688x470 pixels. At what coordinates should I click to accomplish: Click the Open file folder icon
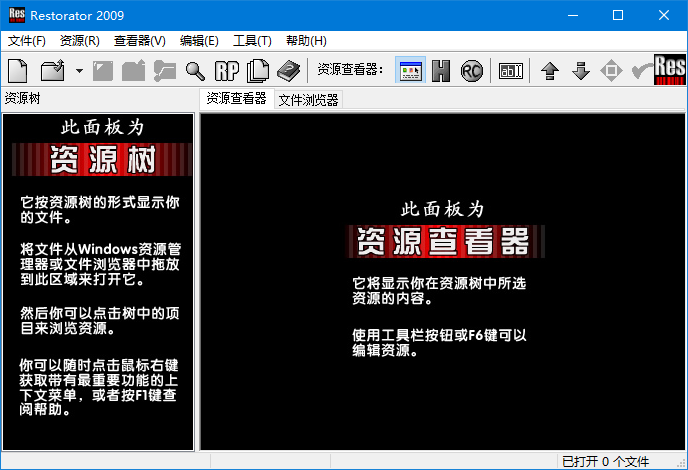[x=53, y=70]
